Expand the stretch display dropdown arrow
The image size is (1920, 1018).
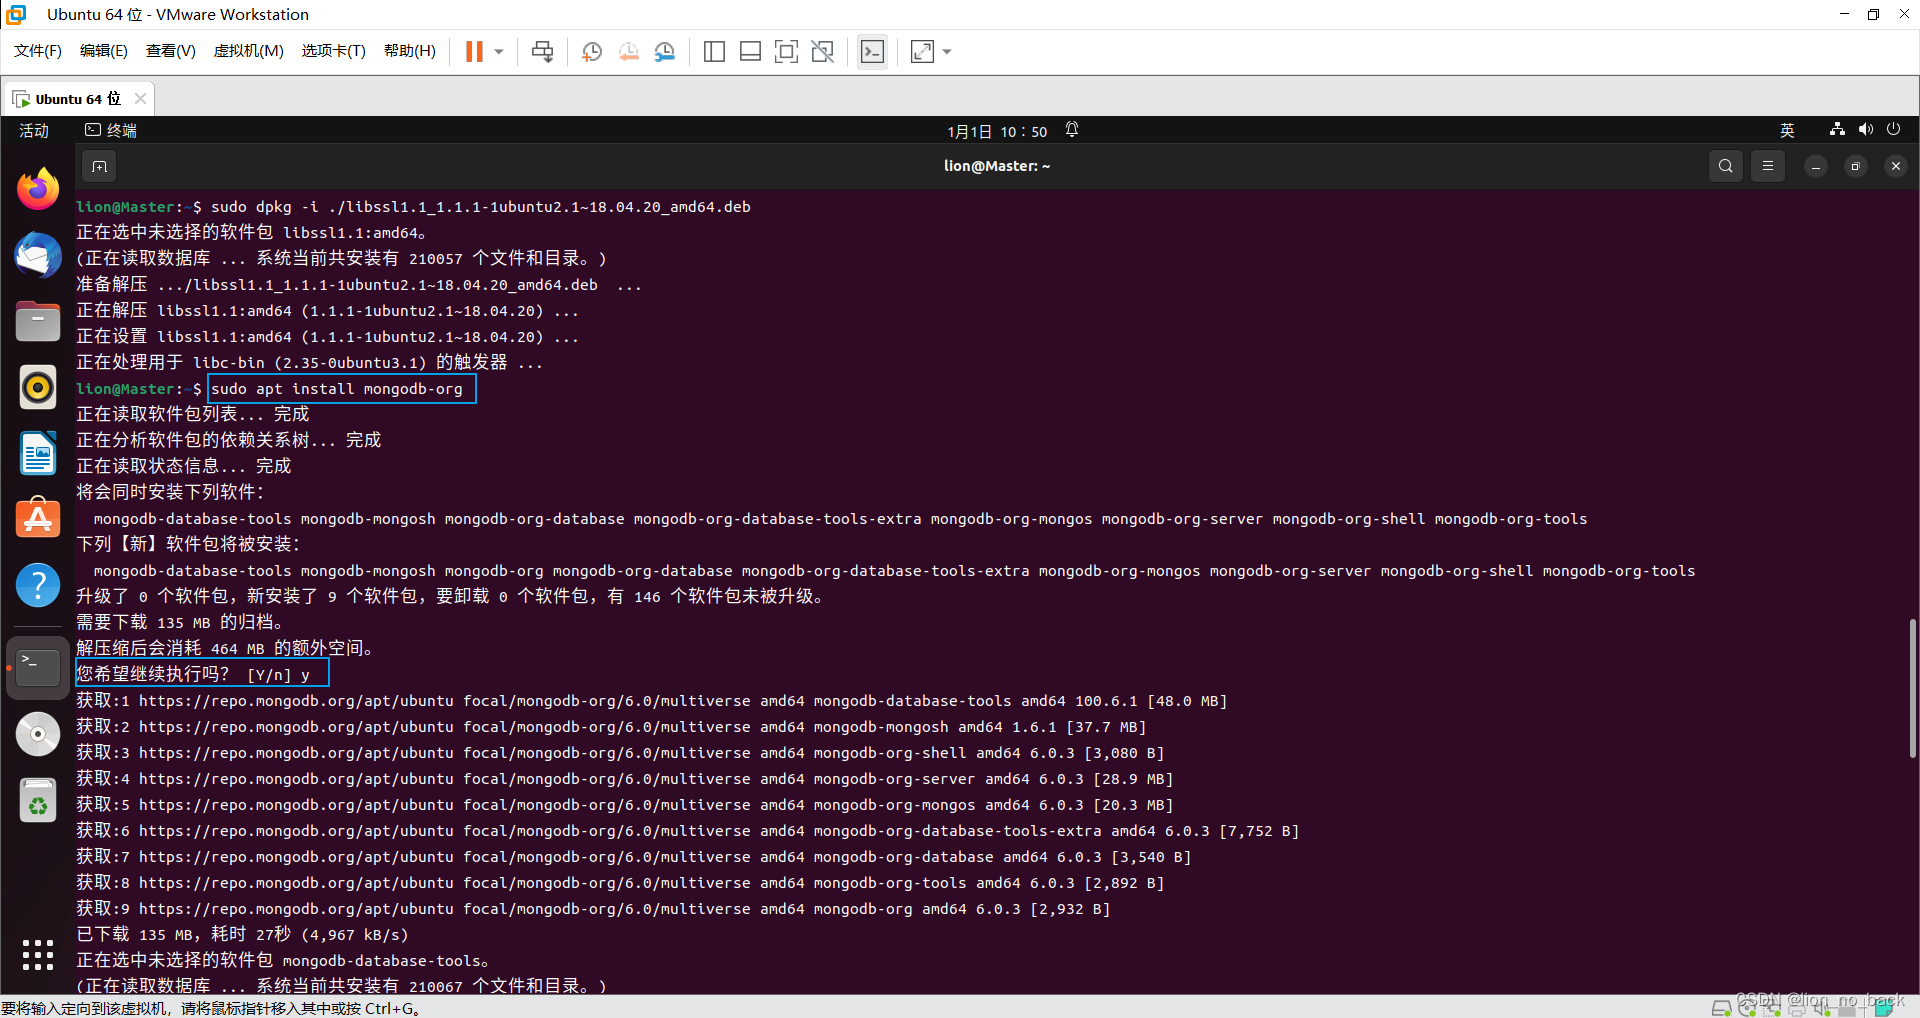click(x=947, y=51)
